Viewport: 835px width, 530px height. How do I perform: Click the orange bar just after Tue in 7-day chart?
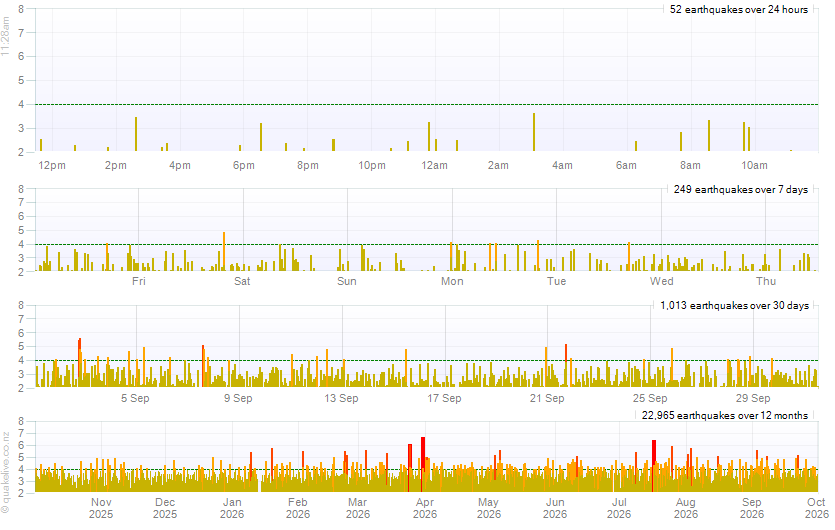(x=538, y=256)
